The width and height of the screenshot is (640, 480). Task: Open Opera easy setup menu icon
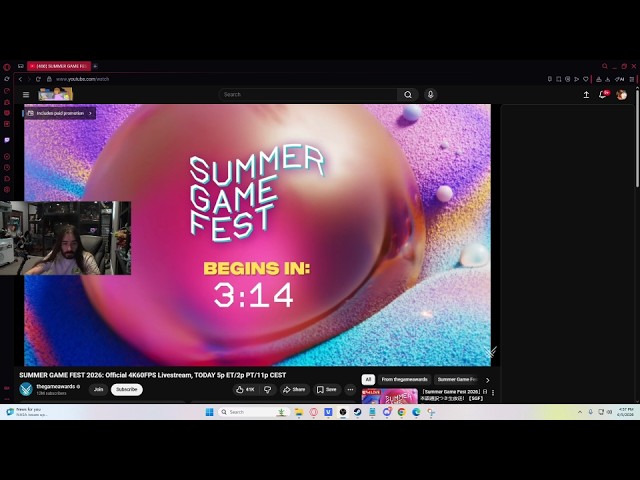pos(632,79)
